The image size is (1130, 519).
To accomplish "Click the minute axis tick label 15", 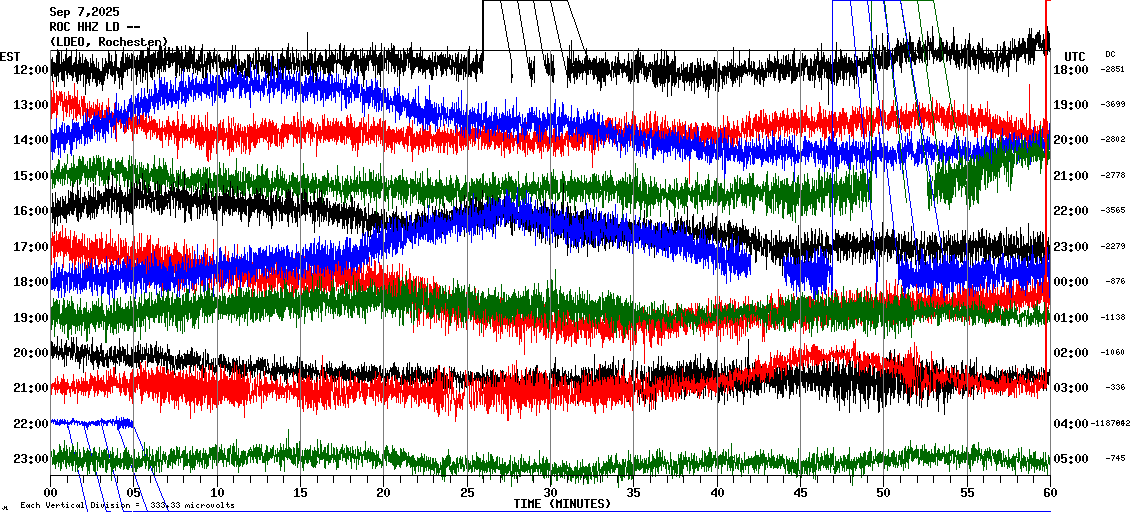I will pos(301,492).
